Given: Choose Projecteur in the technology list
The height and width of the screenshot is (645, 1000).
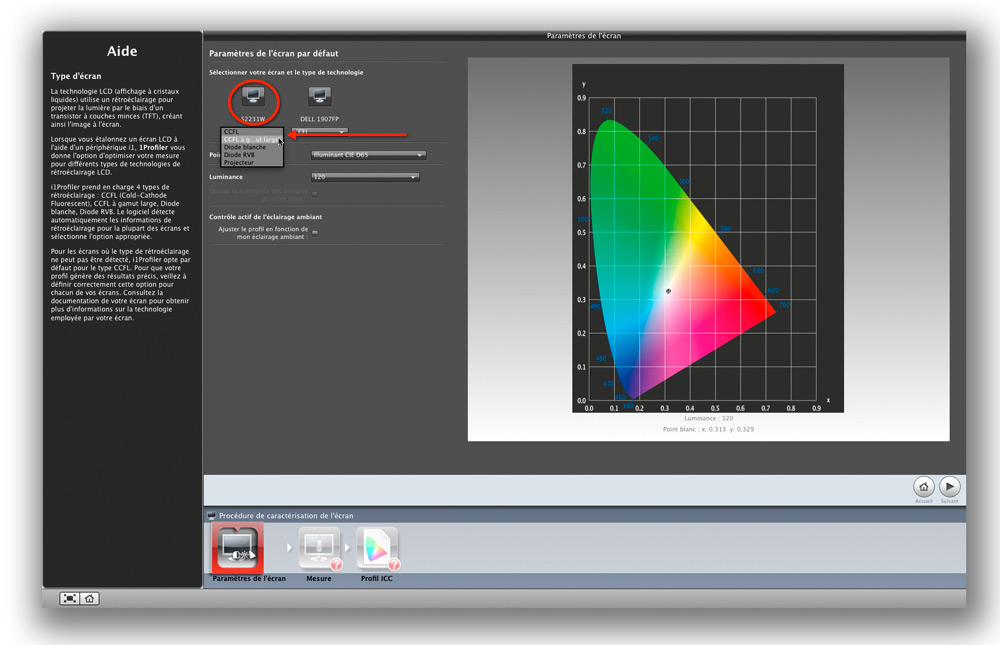Looking at the screenshot, I should click(x=252, y=162).
